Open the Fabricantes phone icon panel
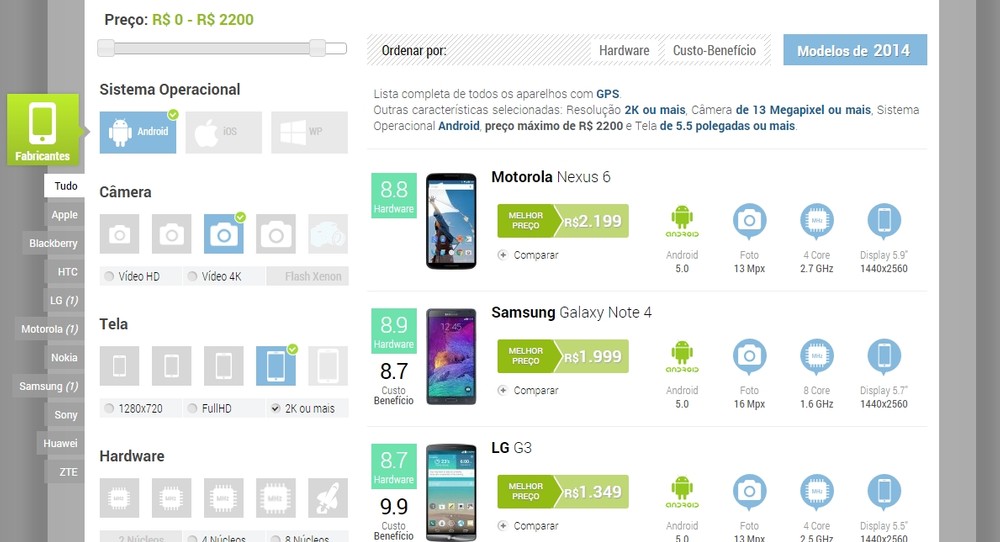 43,129
